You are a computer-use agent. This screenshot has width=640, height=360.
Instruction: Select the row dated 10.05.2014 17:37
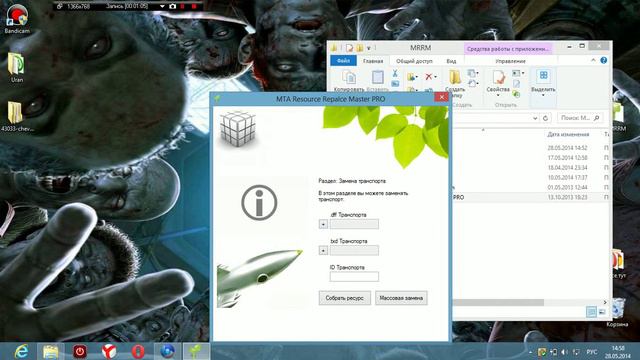[x=531, y=178]
